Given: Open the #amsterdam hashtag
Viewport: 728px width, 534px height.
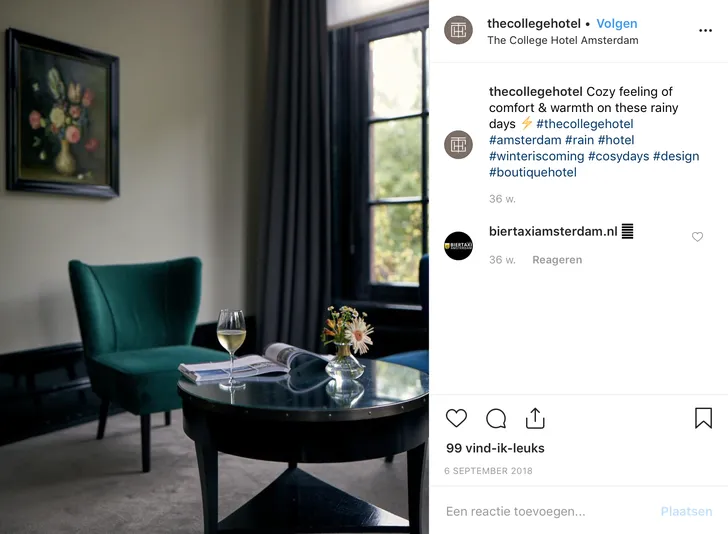Looking at the screenshot, I should point(525,140).
